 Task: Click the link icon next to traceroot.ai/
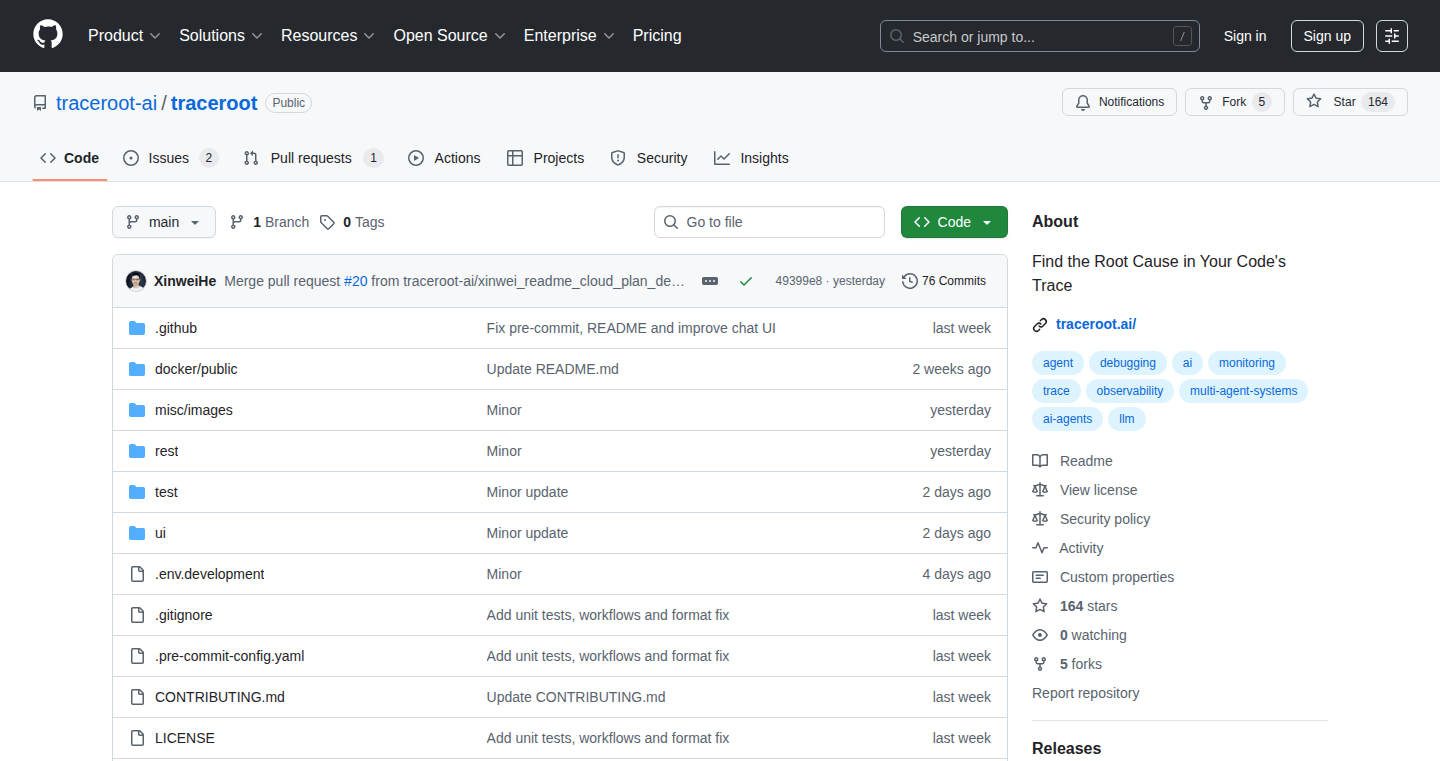click(x=1040, y=324)
